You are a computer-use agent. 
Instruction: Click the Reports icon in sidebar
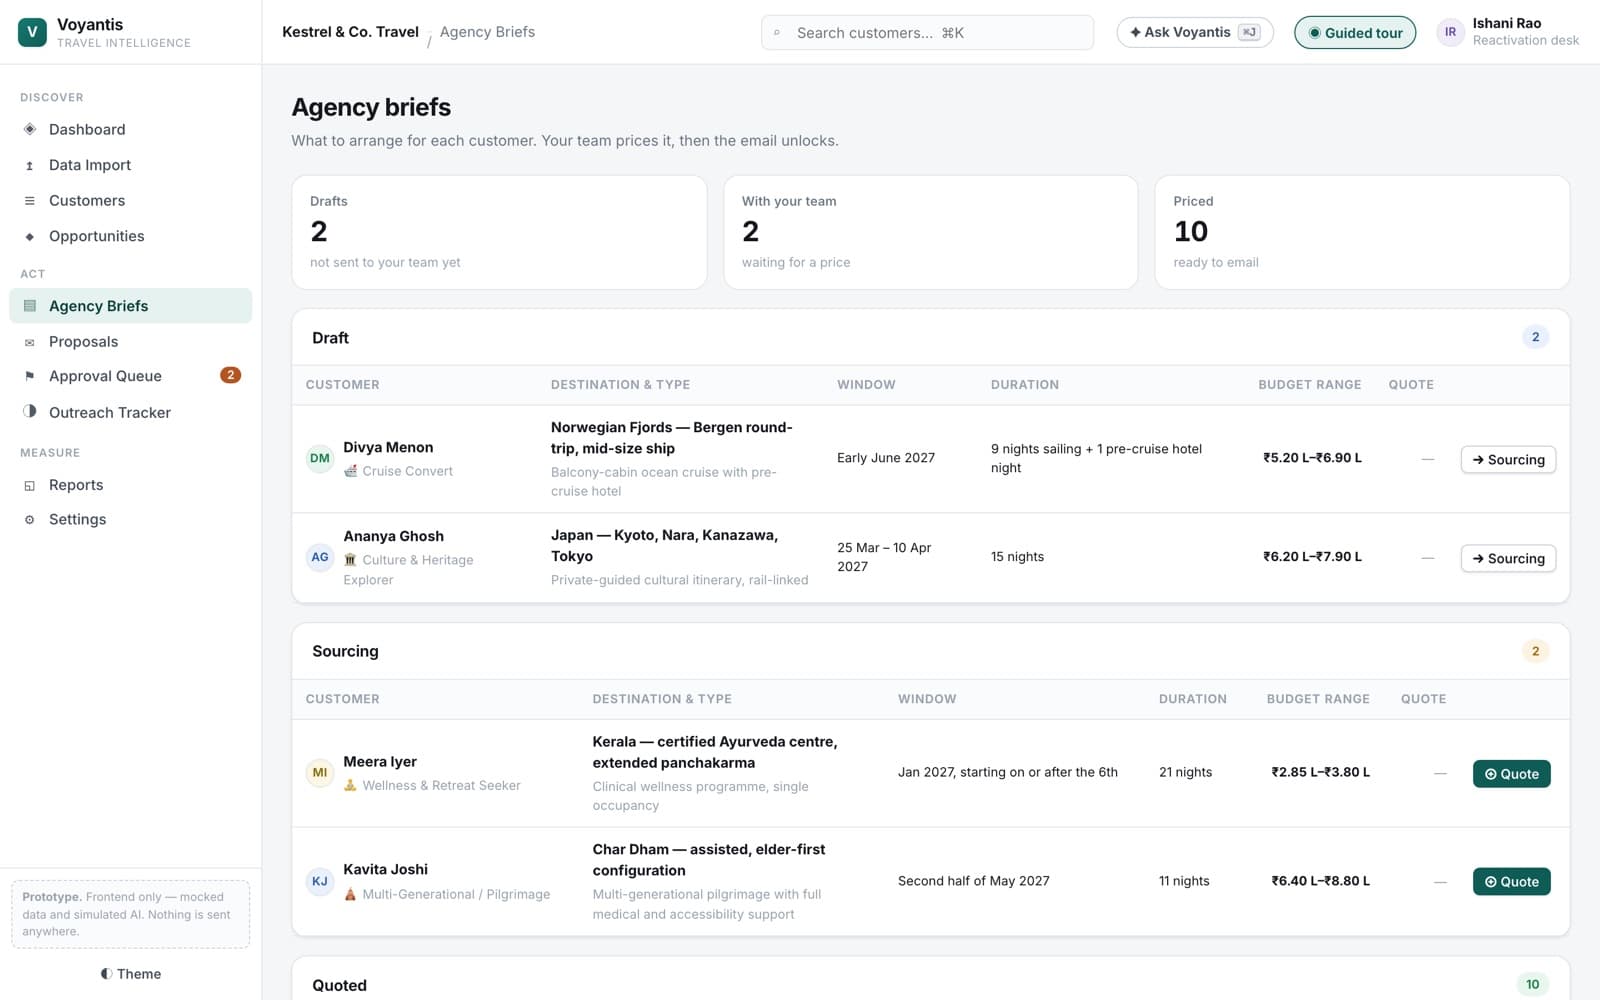[x=29, y=485]
